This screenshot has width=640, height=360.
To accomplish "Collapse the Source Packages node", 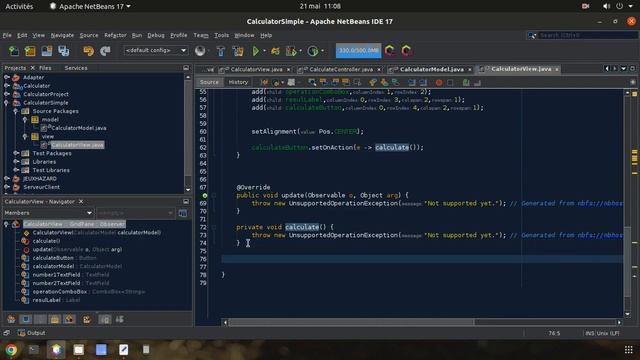I will pyautogui.click(x=16, y=111).
